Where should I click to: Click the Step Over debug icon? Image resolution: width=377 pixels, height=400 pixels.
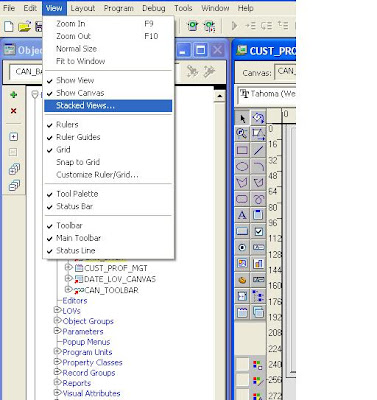(x=266, y=26)
